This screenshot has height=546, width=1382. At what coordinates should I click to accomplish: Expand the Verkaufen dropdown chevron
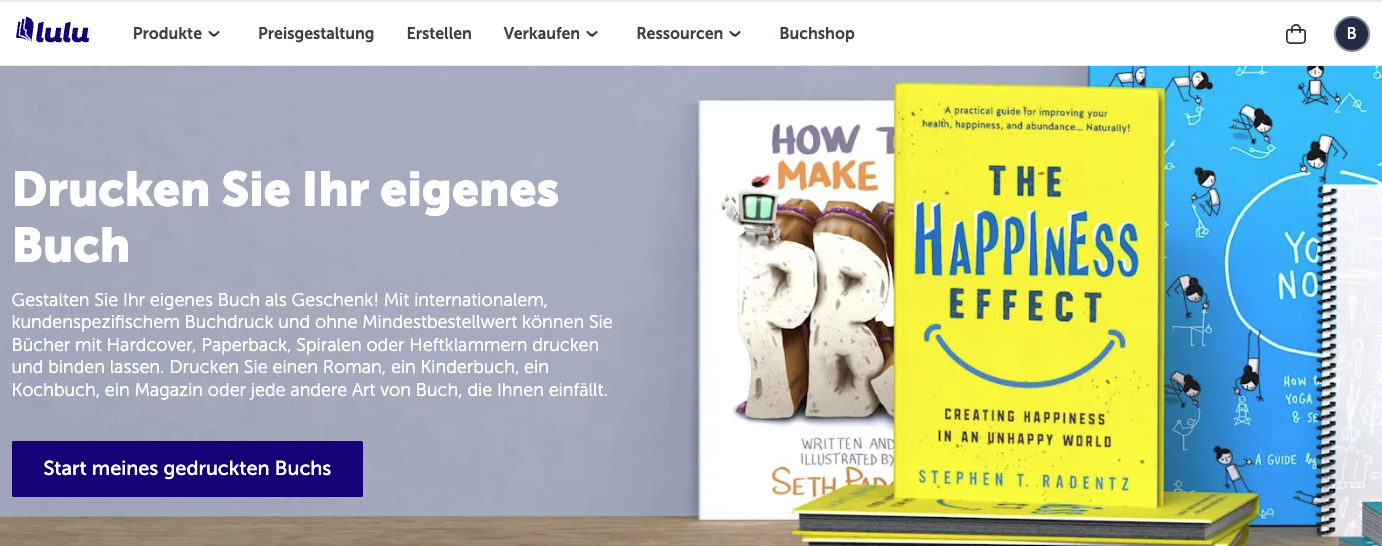coord(592,34)
